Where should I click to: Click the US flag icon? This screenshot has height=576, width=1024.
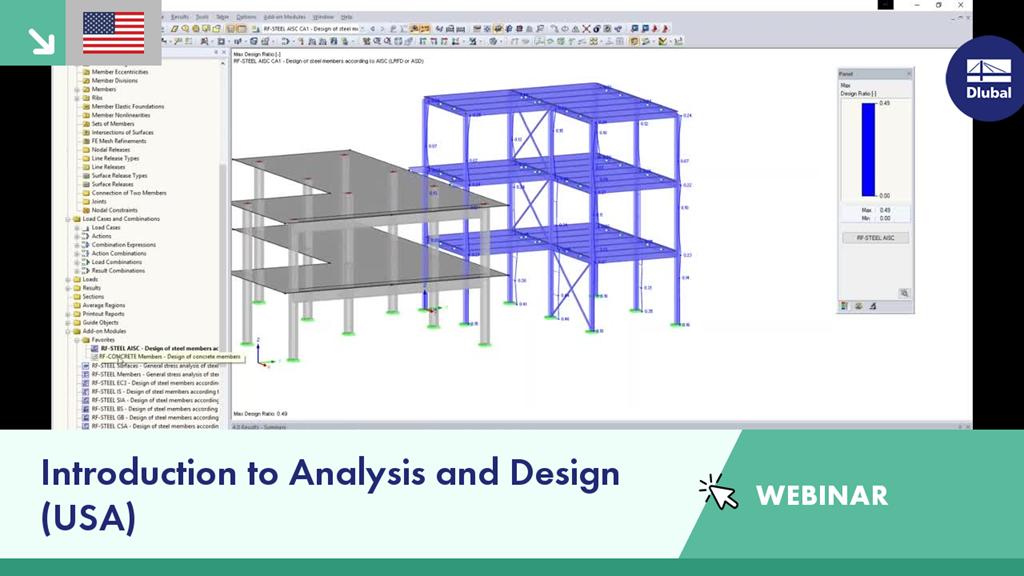[x=114, y=33]
